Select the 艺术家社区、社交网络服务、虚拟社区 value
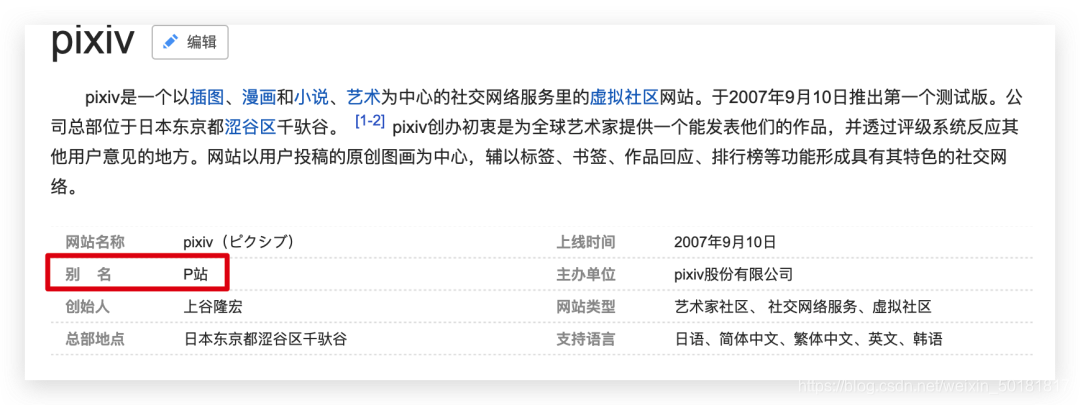The width and height of the screenshot is (1080, 405). [x=803, y=307]
